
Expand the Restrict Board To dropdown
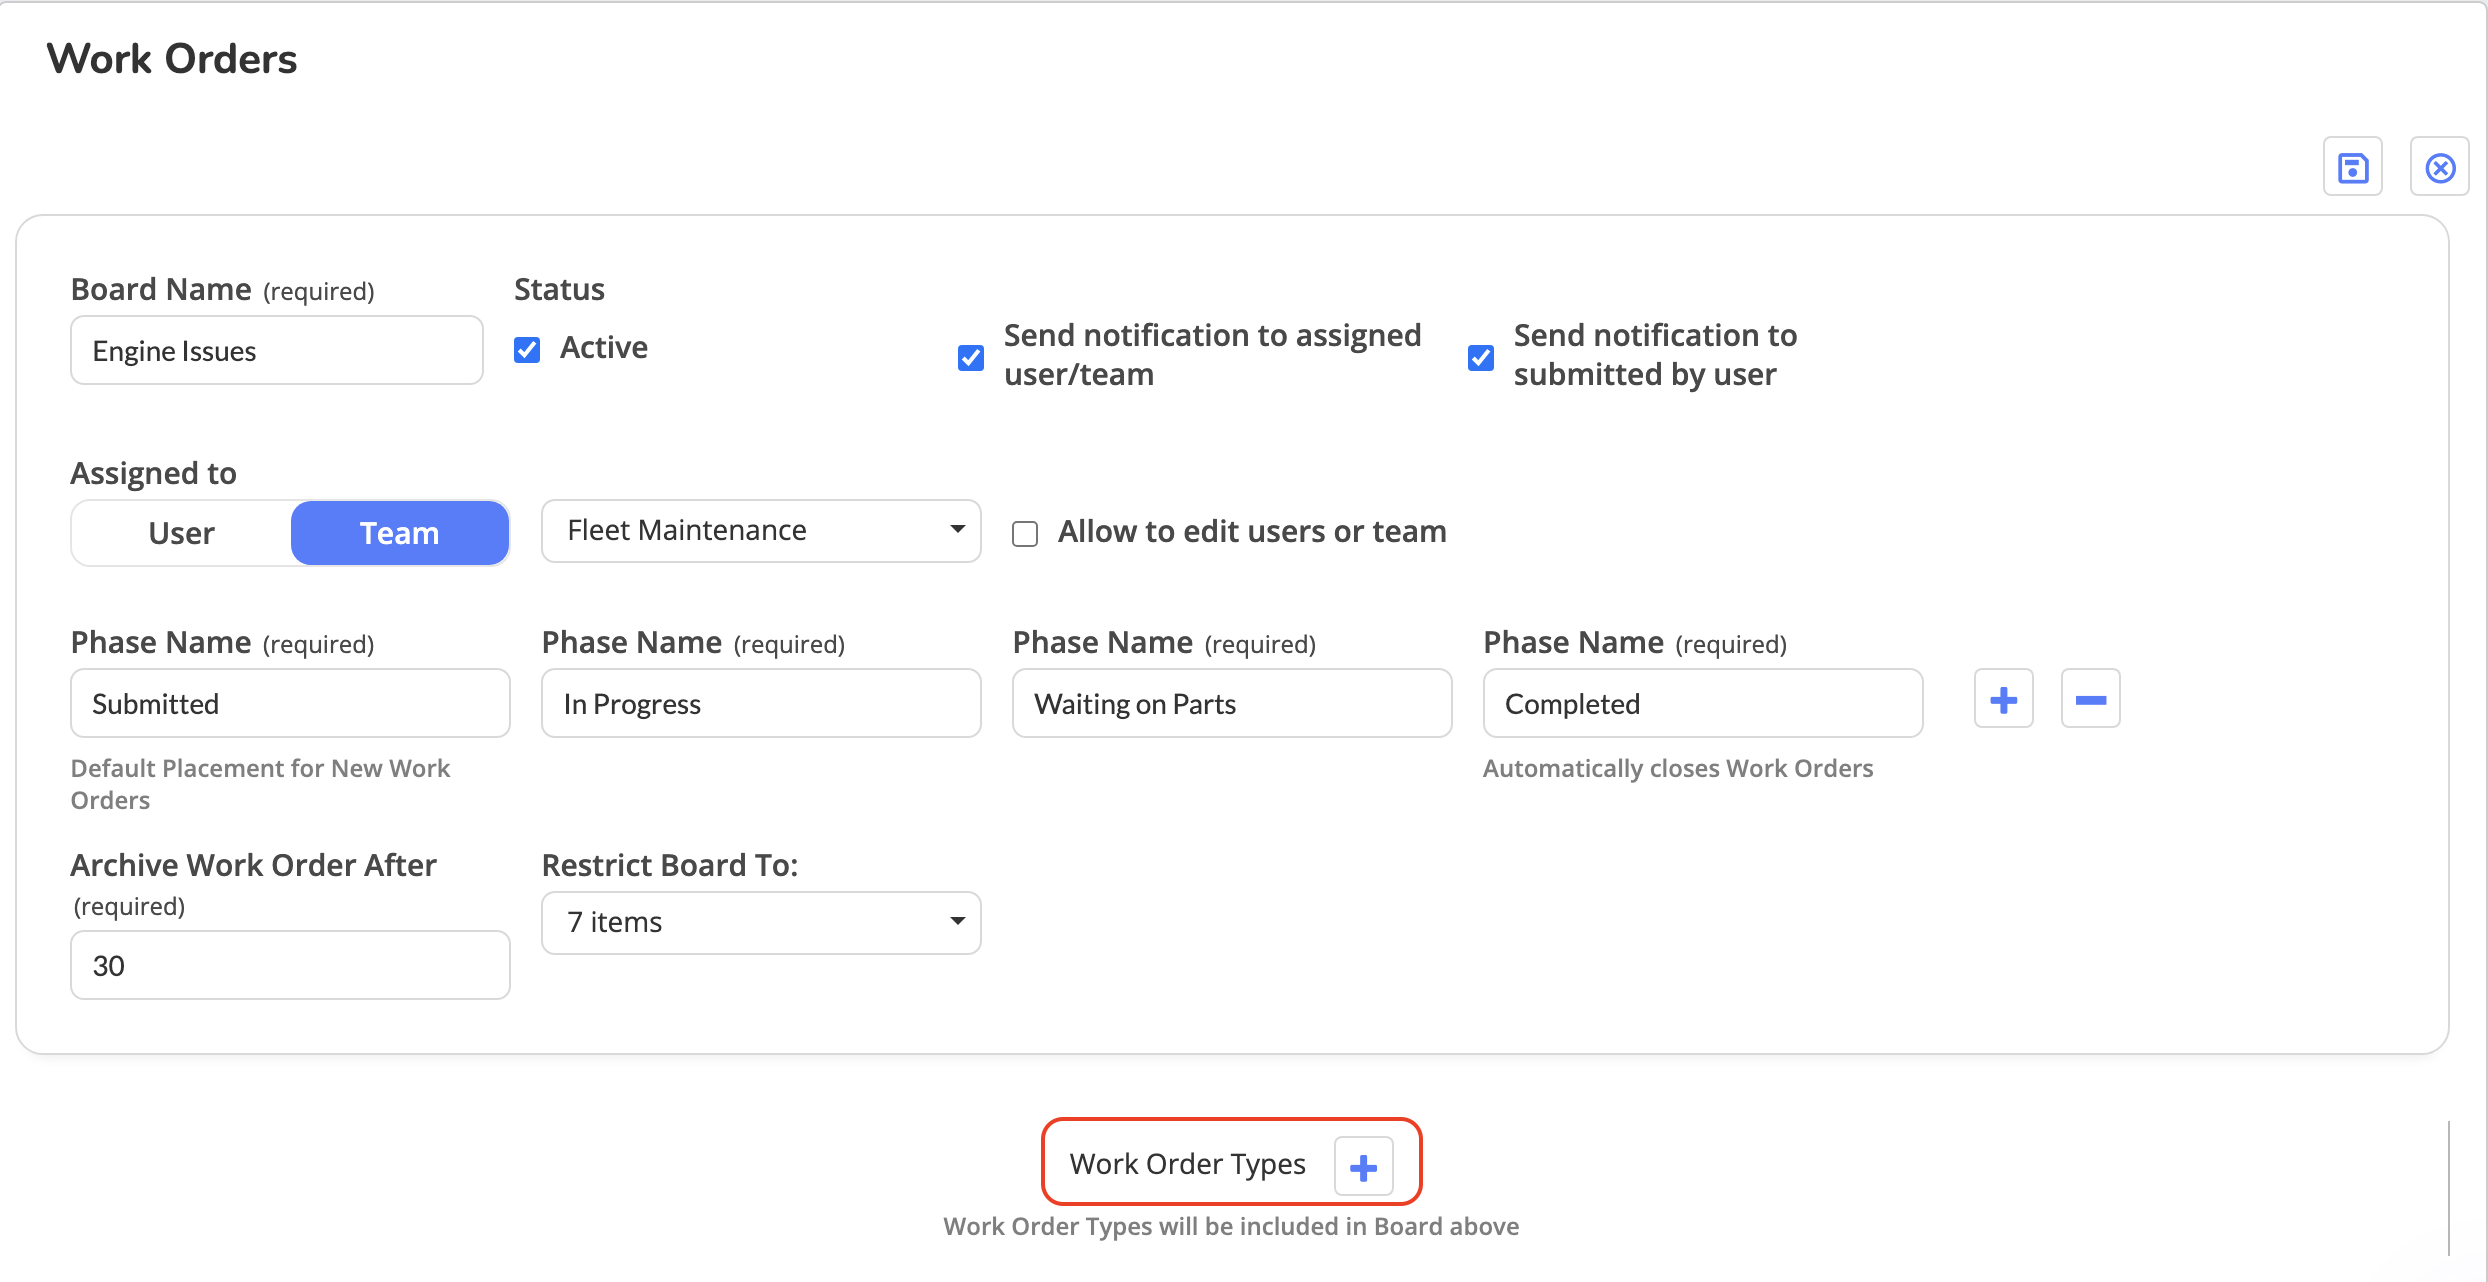(x=760, y=922)
